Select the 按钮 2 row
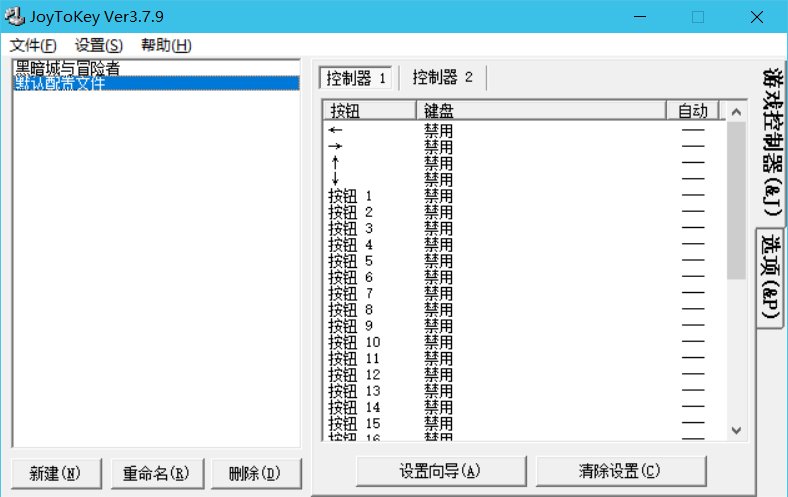Viewport: 788px width, 497px height. coord(524,212)
